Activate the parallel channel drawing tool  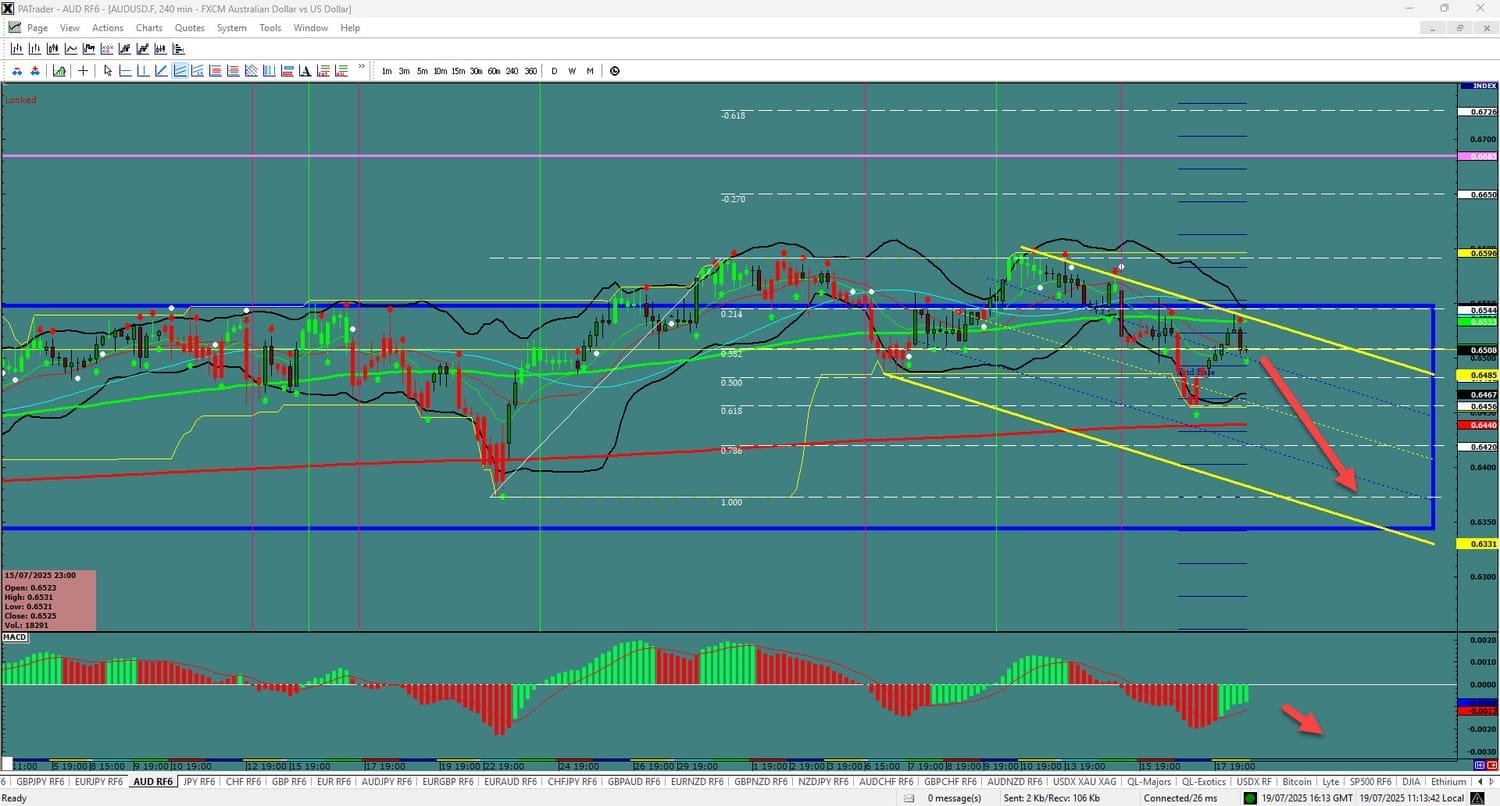180,71
